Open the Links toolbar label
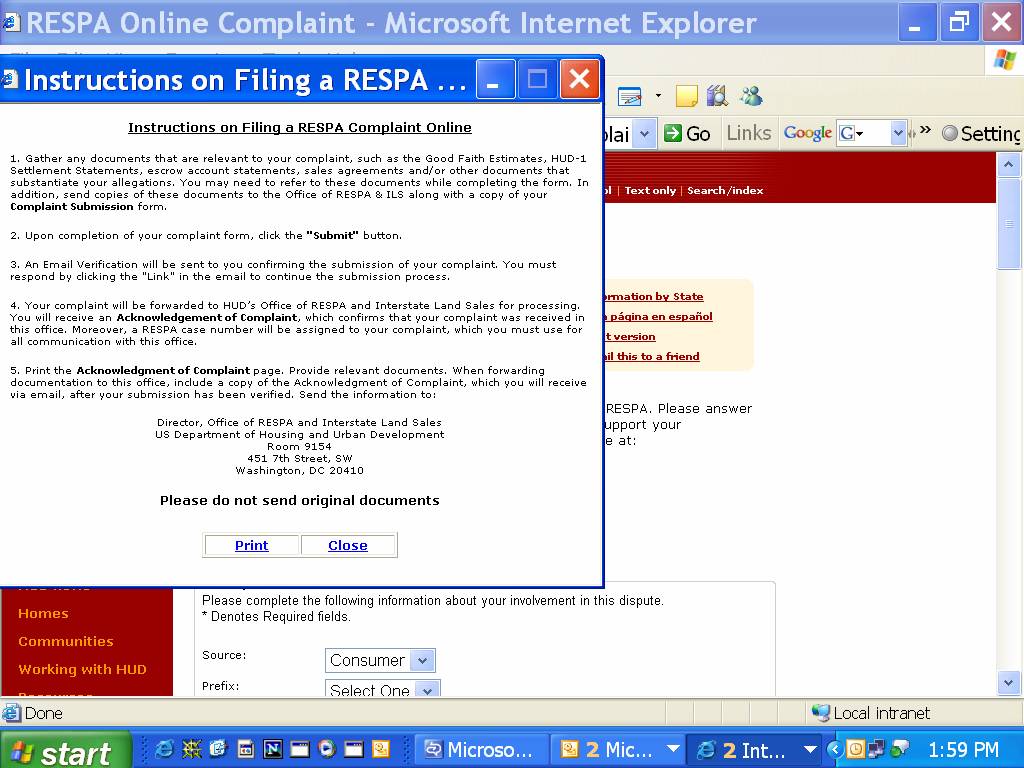This screenshot has width=1024, height=768. click(749, 133)
